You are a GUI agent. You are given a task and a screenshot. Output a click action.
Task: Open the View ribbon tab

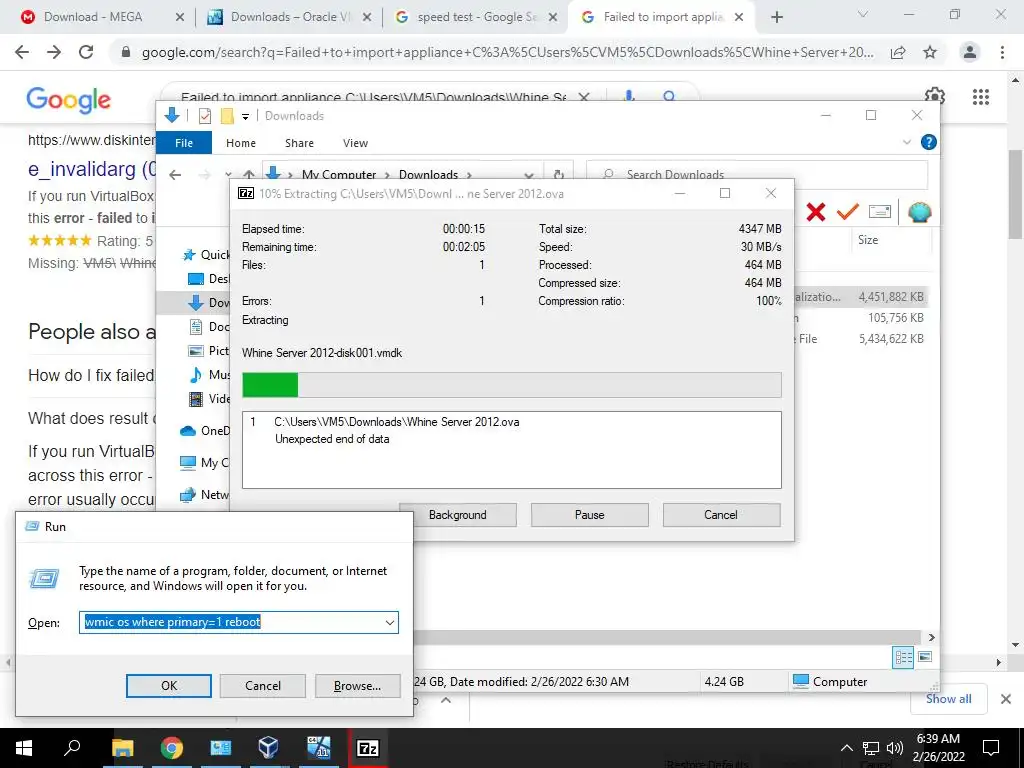355,142
